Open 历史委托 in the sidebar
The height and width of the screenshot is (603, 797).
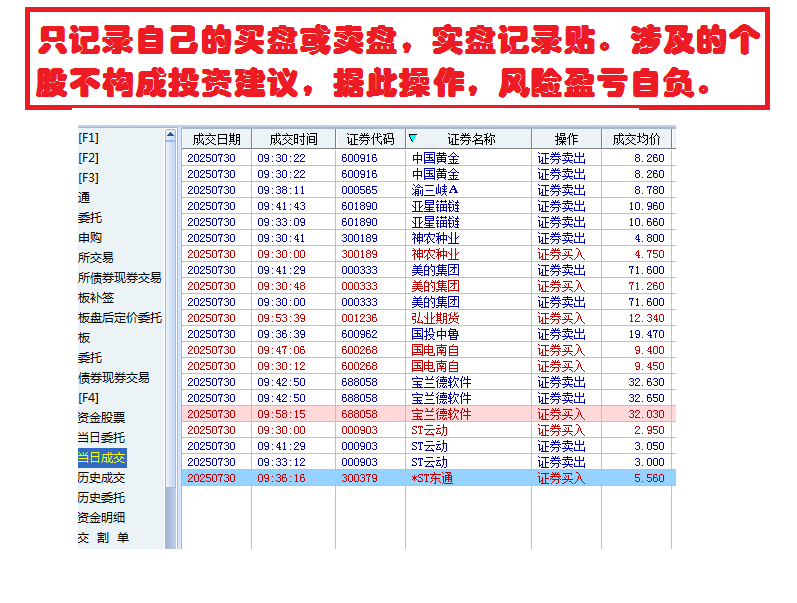pos(101,497)
